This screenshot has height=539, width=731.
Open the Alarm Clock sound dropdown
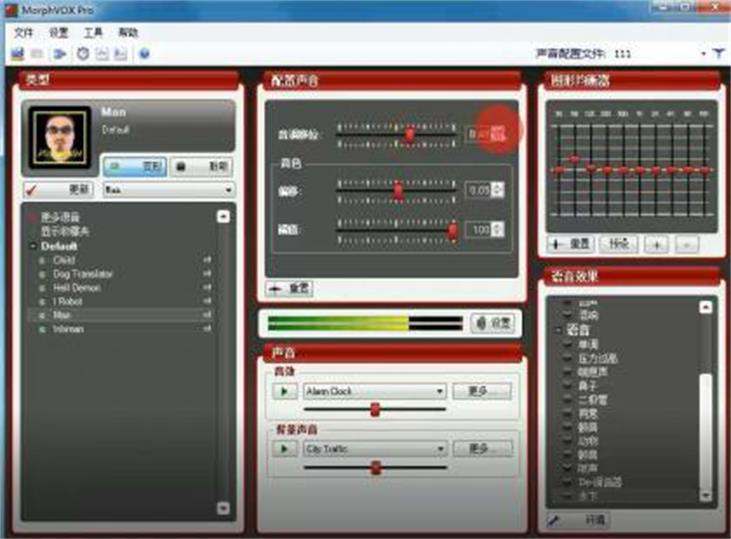click(375, 391)
